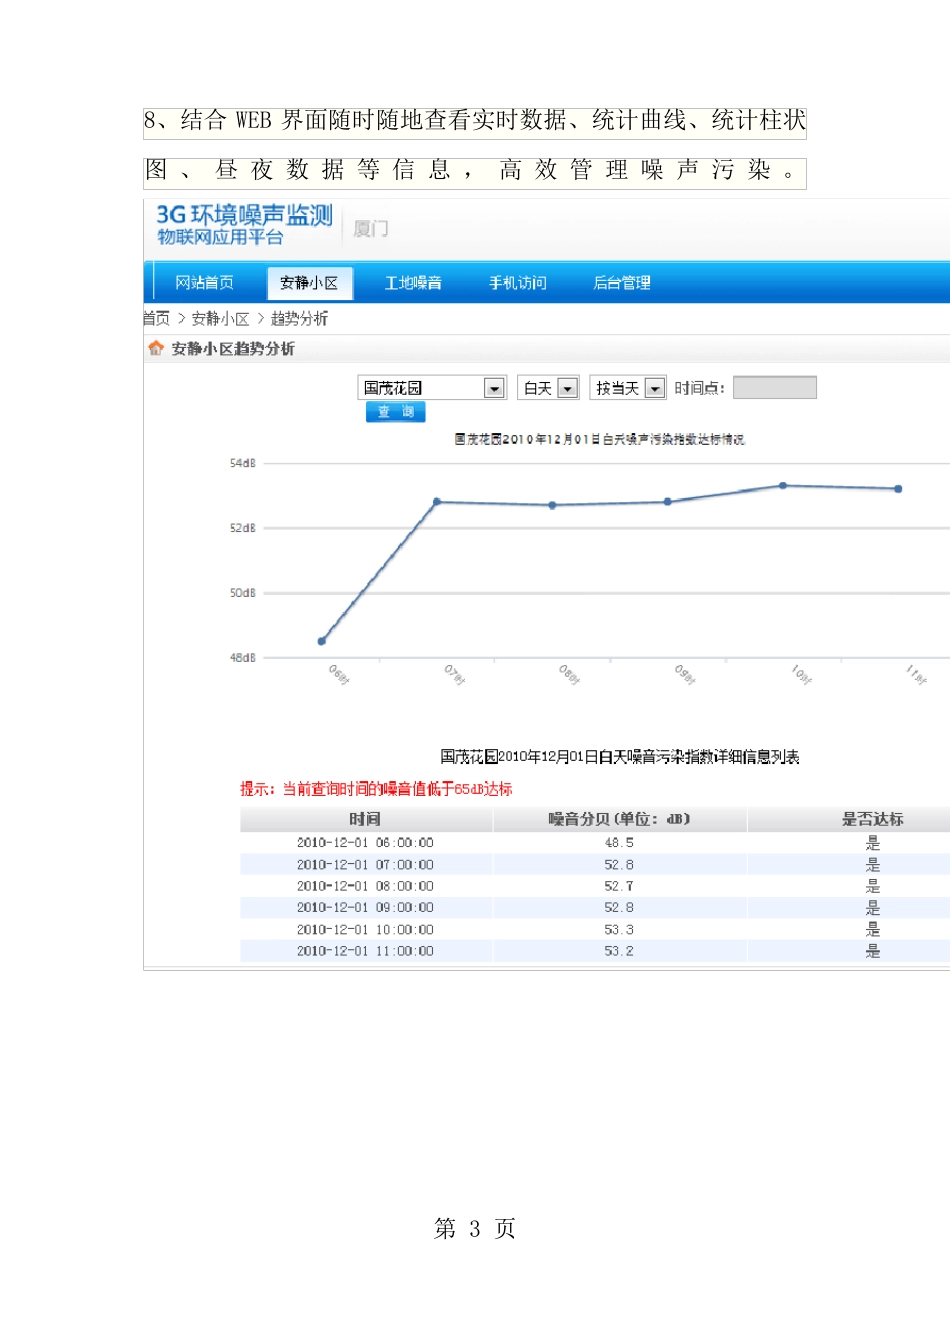
Task: Click the red 提示 notice text
Action: (x=376, y=789)
